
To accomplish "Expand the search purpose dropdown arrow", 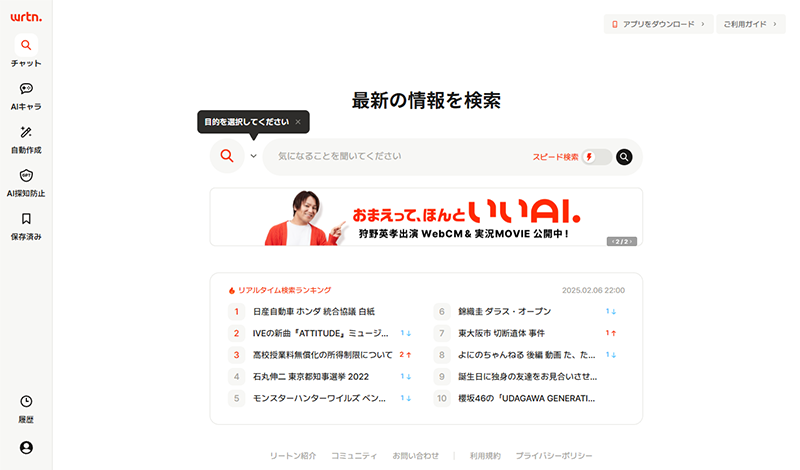I will point(254,156).
